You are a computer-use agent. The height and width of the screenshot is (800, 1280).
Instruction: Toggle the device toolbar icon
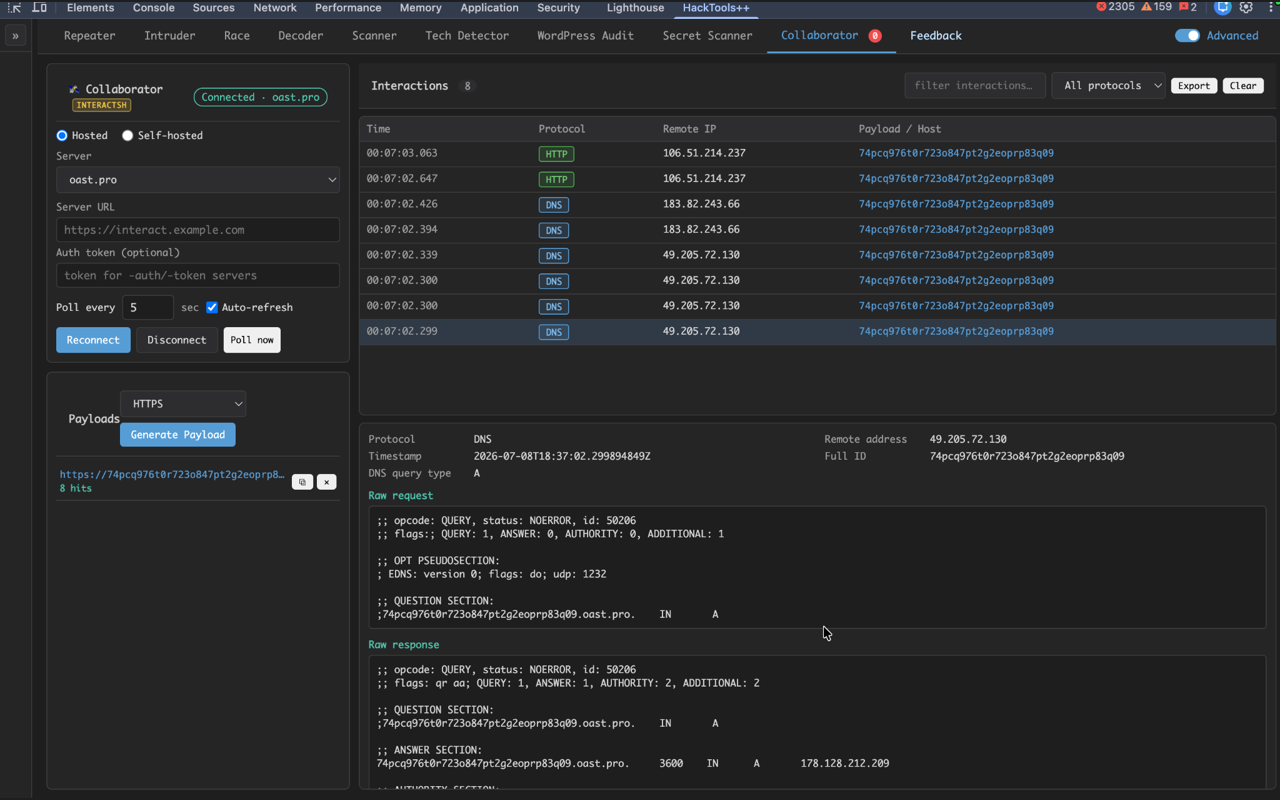pos(39,7)
